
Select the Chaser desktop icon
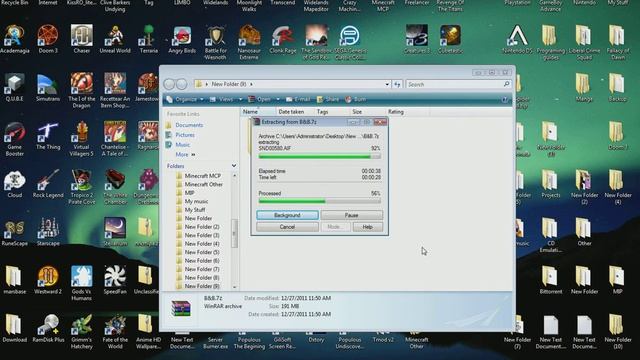click(x=82, y=39)
